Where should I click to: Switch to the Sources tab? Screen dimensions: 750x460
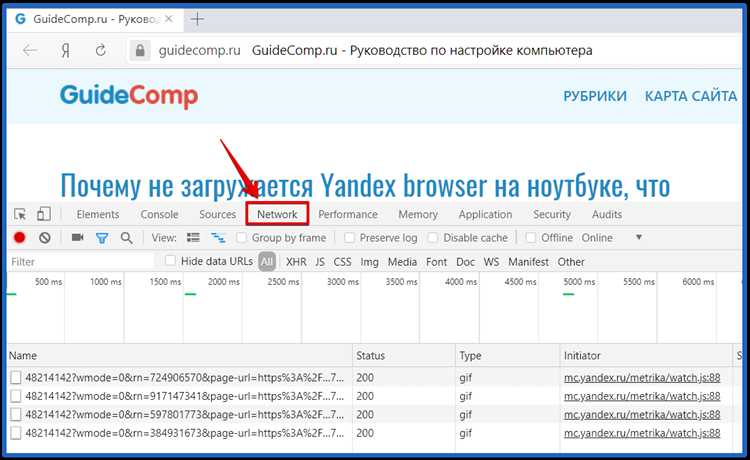tap(218, 214)
